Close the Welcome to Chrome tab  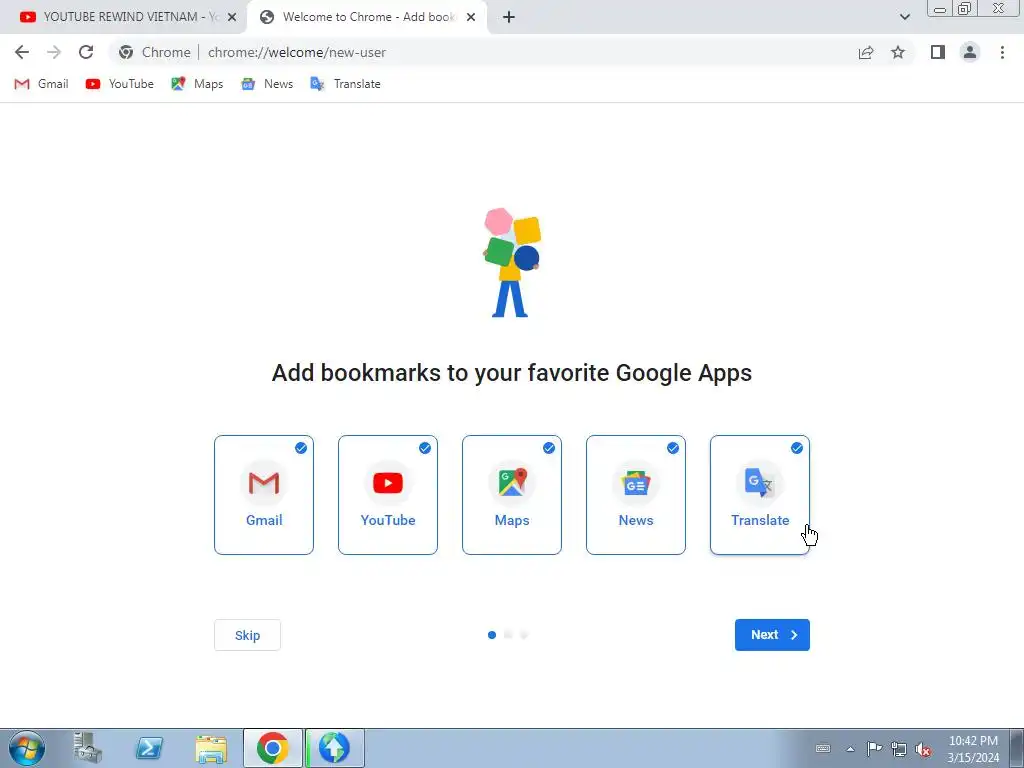[471, 17]
